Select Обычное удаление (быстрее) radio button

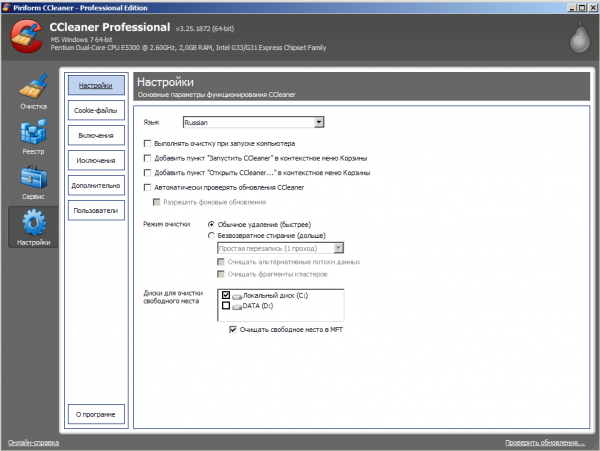[x=211, y=224]
